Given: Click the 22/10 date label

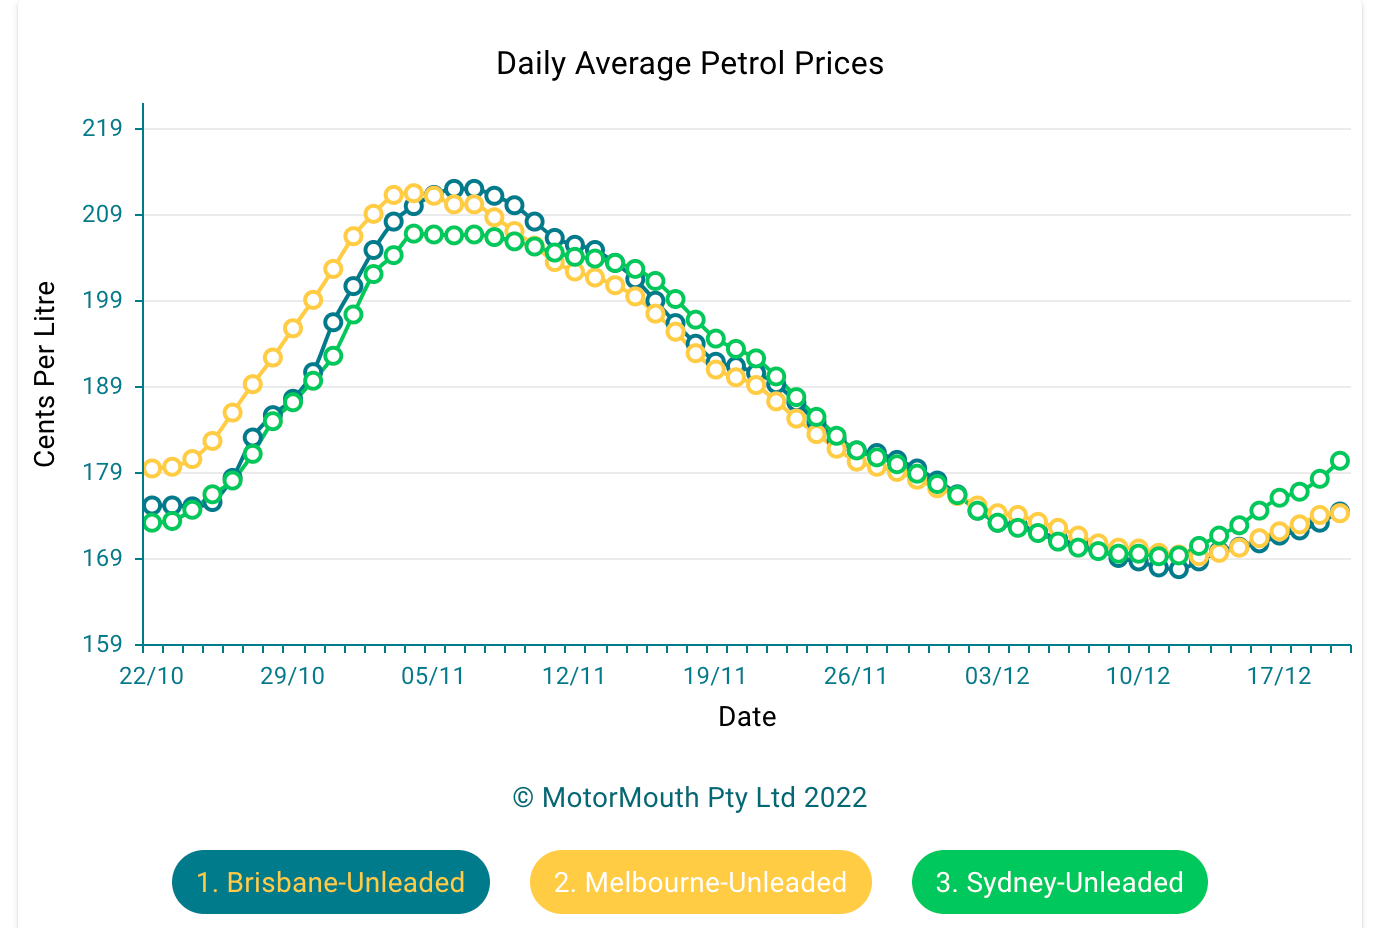Looking at the screenshot, I should pos(152,676).
